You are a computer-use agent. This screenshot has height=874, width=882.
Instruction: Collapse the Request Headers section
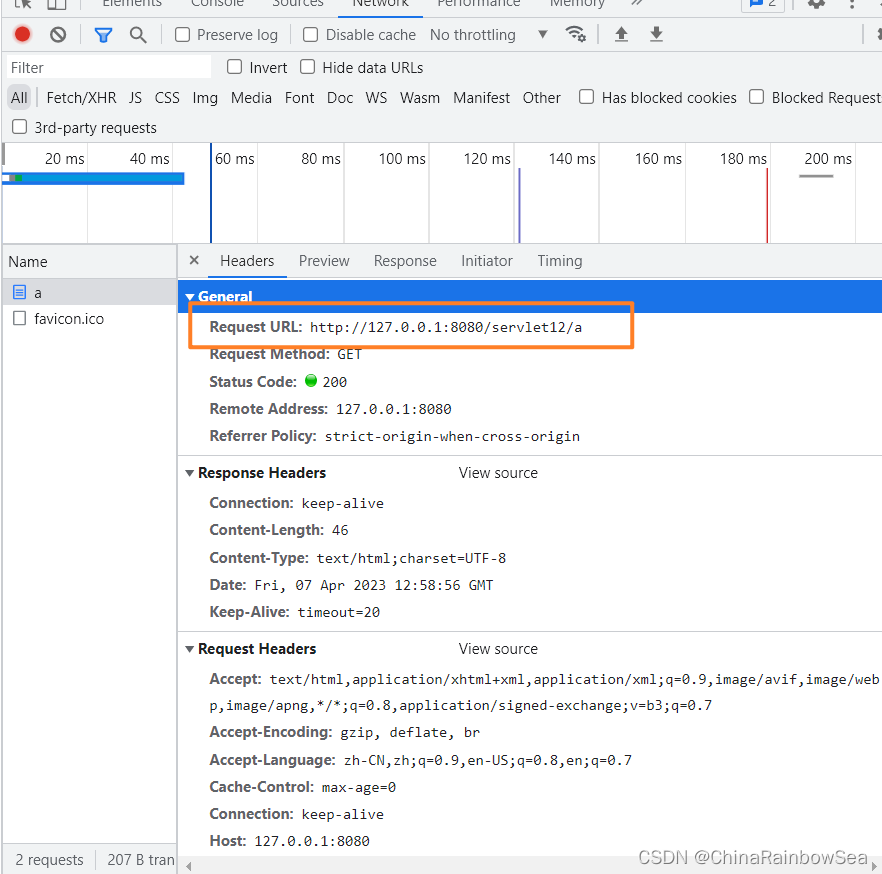pos(190,649)
